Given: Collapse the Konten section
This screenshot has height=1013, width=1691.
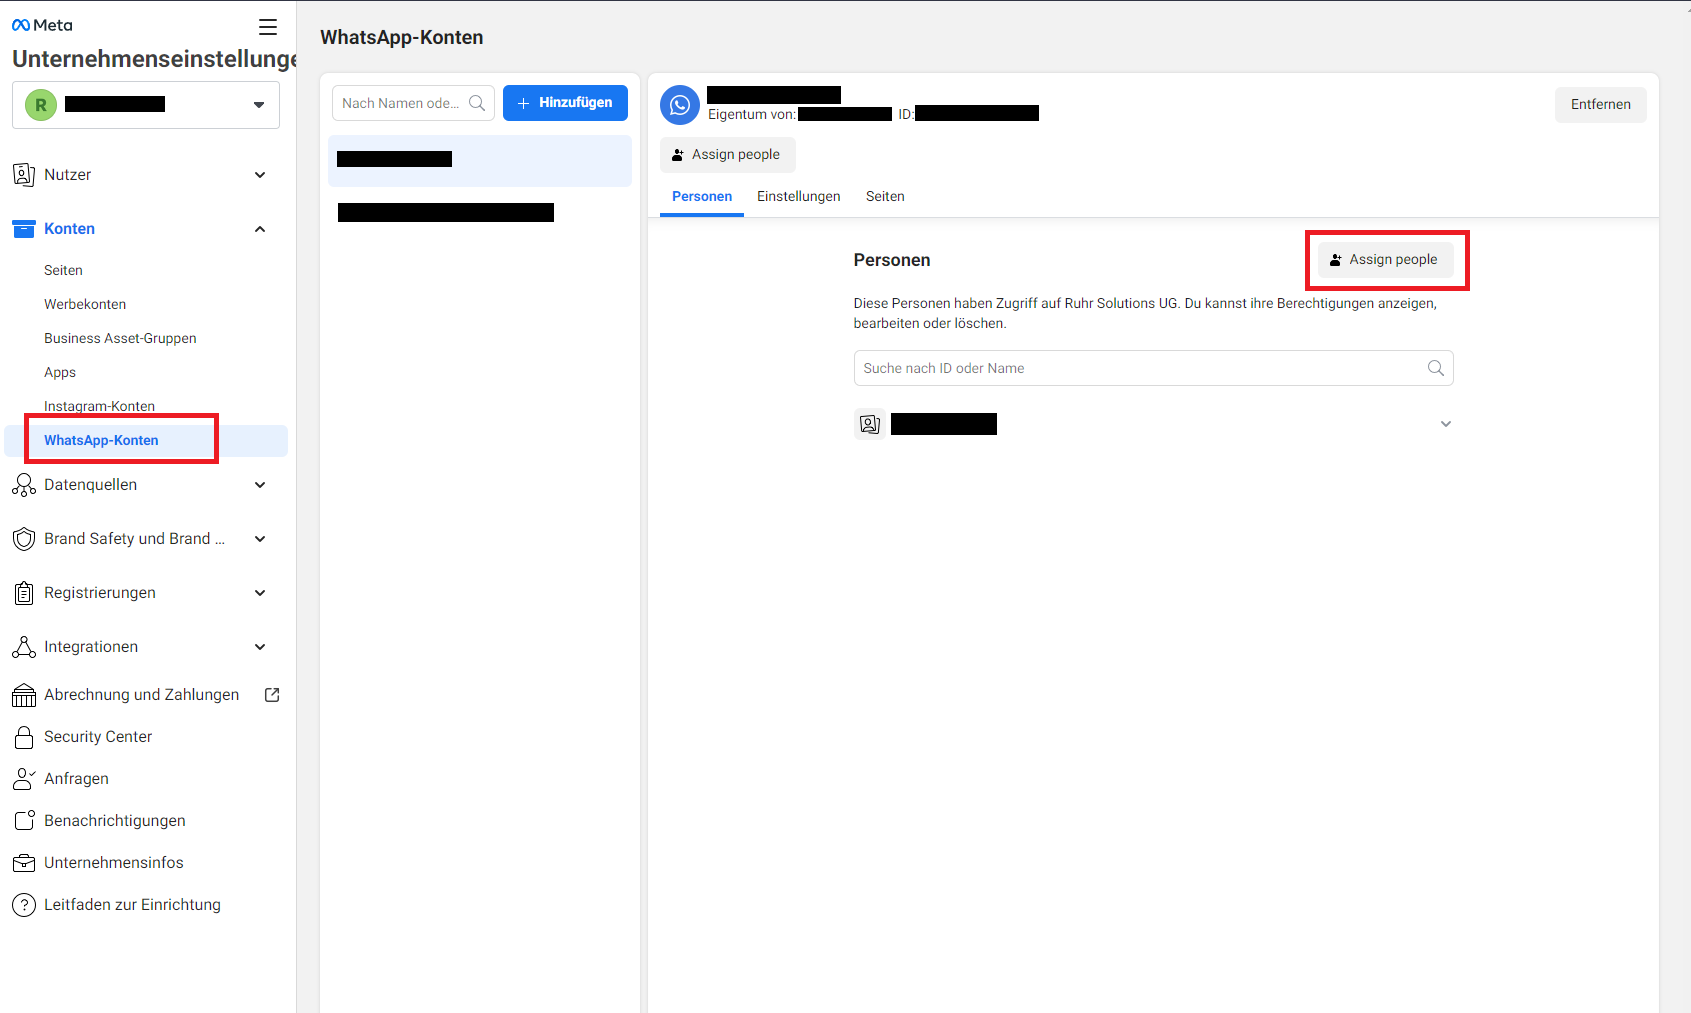Looking at the screenshot, I should click(x=260, y=229).
